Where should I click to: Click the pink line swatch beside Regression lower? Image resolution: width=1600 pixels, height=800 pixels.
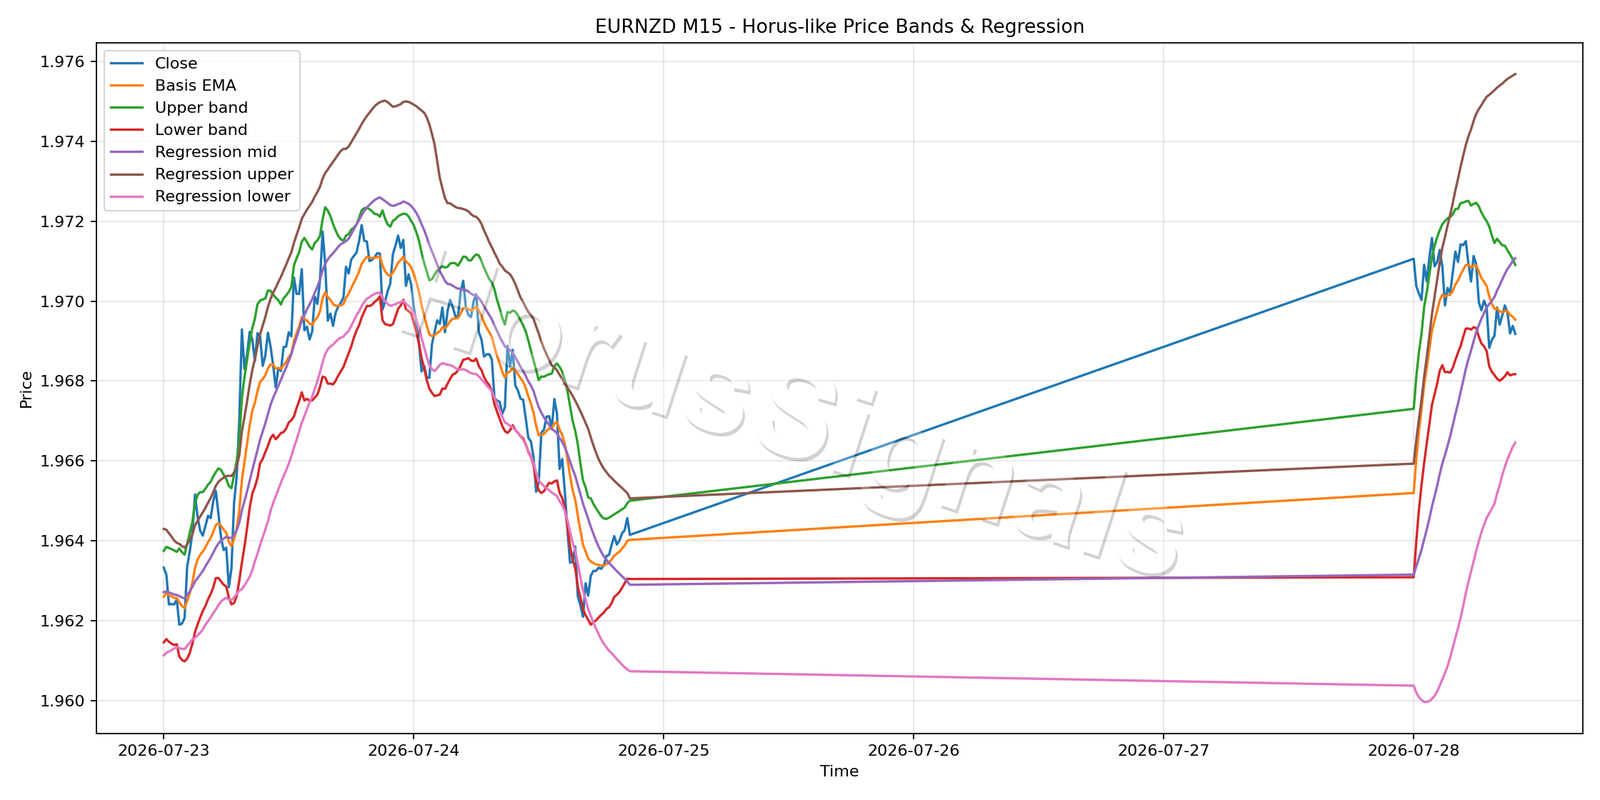click(127, 197)
